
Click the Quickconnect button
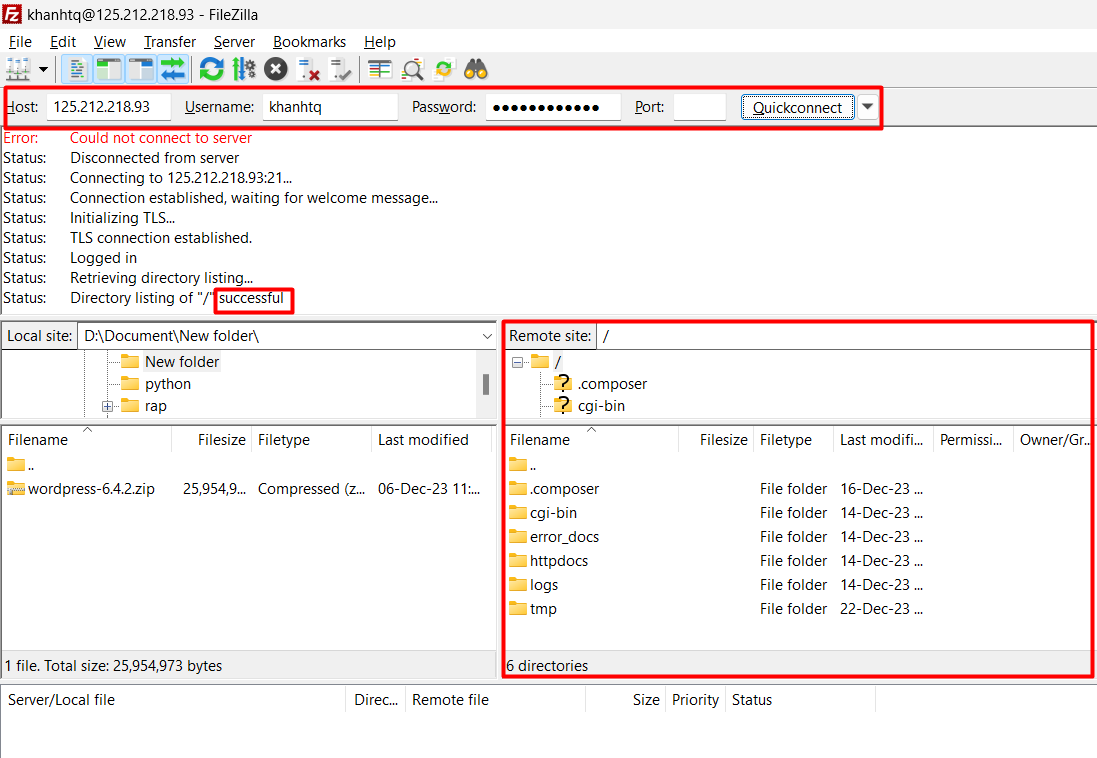point(797,107)
